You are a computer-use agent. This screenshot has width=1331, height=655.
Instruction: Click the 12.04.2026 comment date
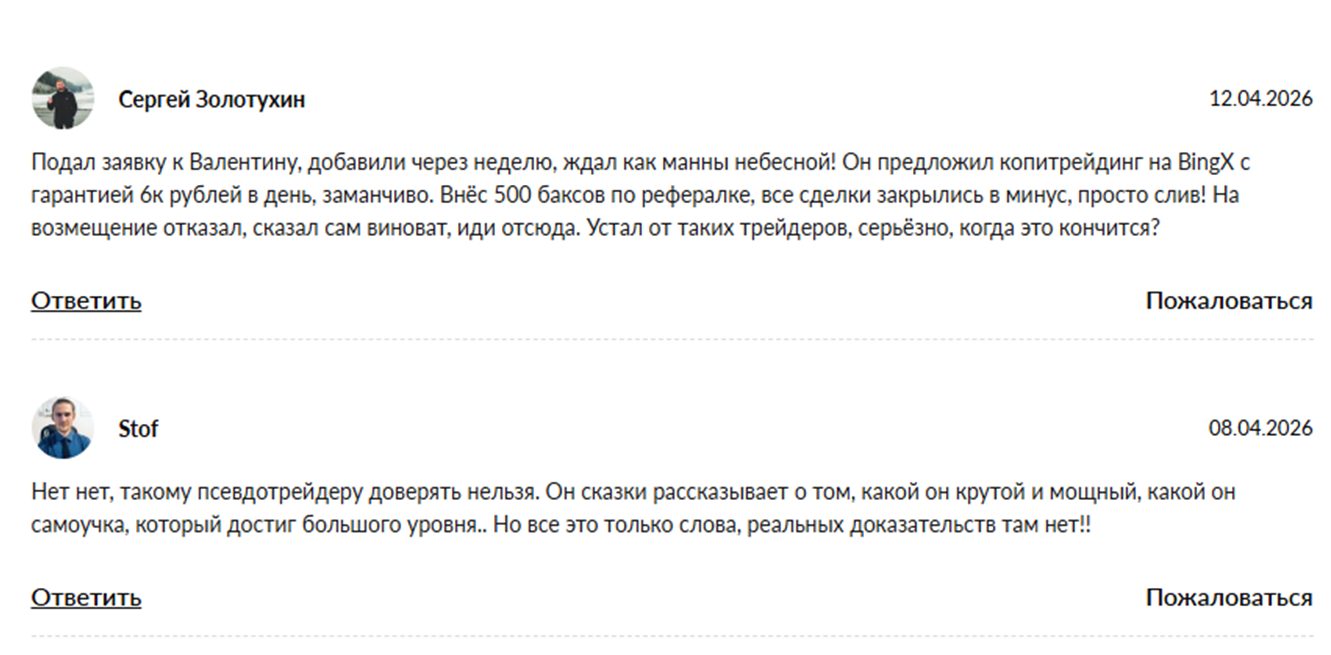coord(1260,99)
